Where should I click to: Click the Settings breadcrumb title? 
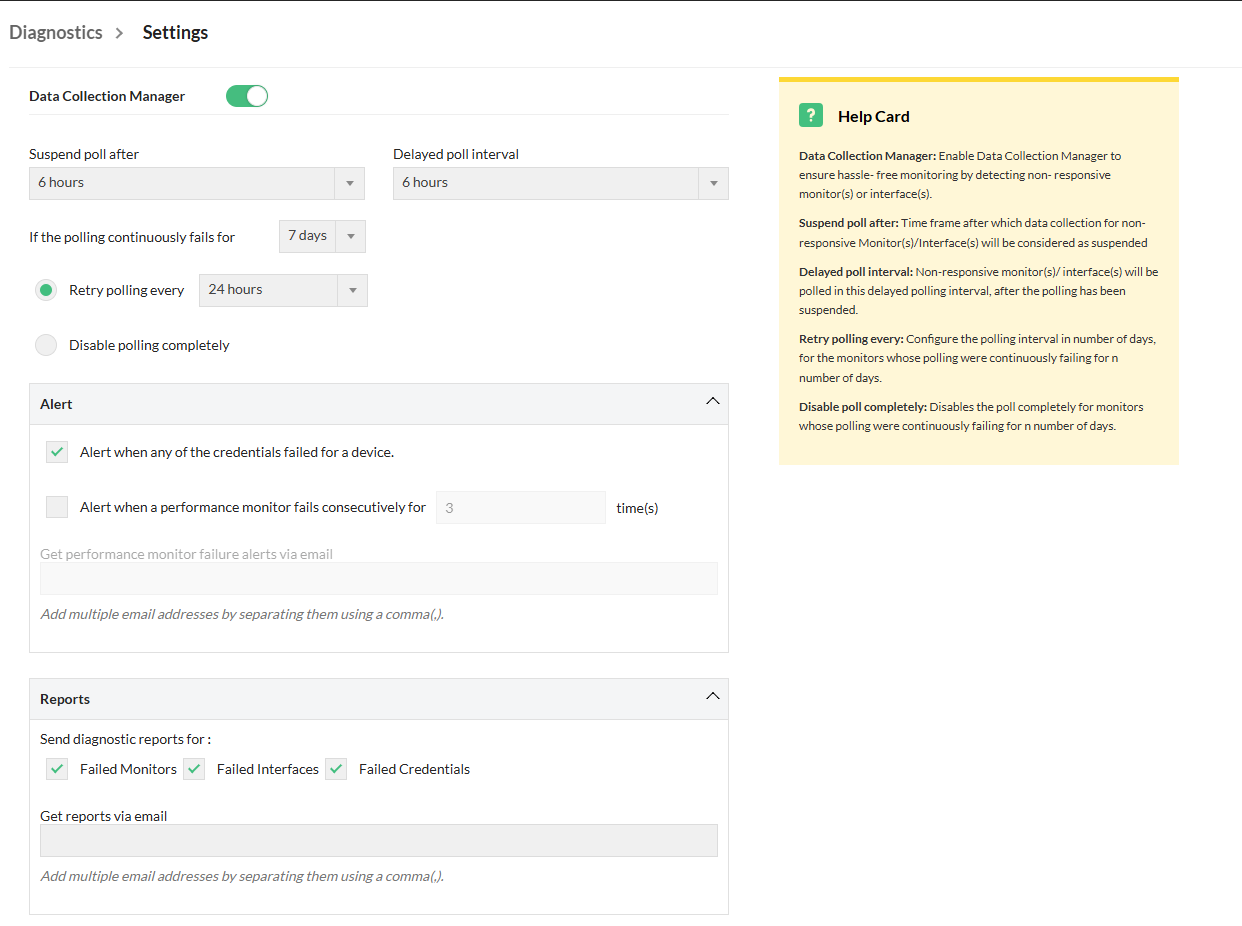(175, 32)
